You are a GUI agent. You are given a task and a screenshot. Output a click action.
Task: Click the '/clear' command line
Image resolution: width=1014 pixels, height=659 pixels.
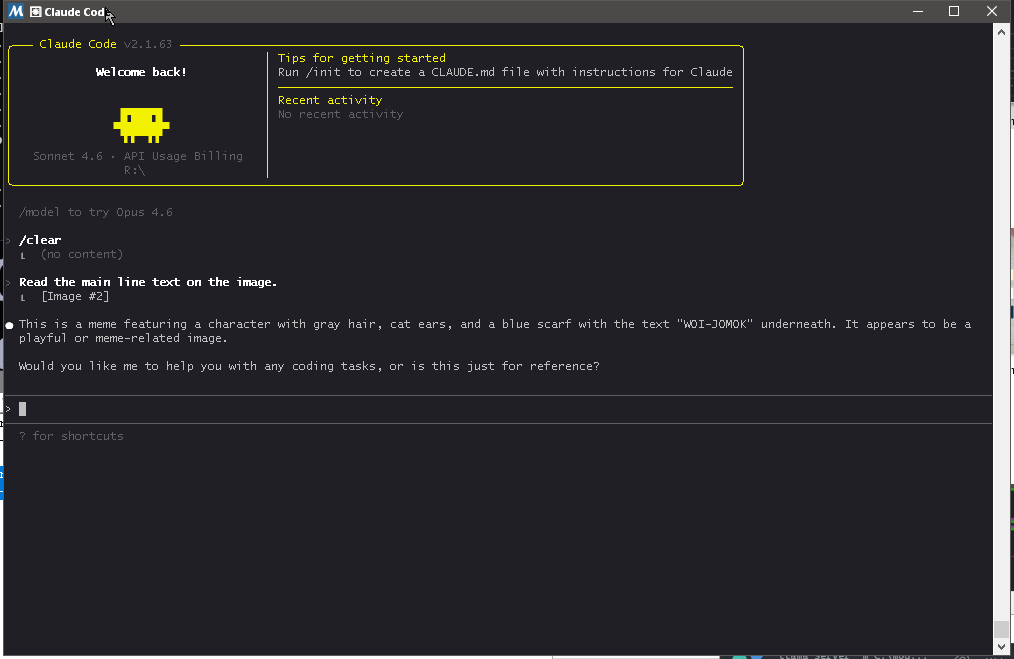click(x=40, y=240)
